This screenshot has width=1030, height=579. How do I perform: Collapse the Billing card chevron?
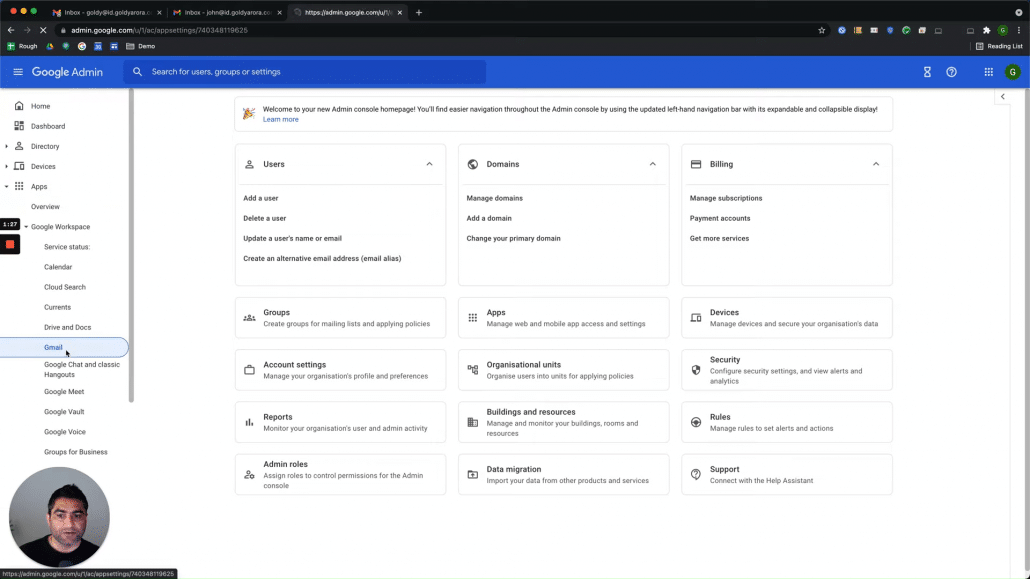point(876,164)
